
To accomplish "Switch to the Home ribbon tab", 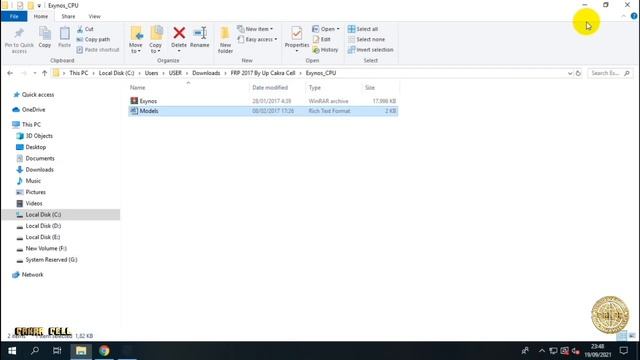I will [x=41, y=16].
